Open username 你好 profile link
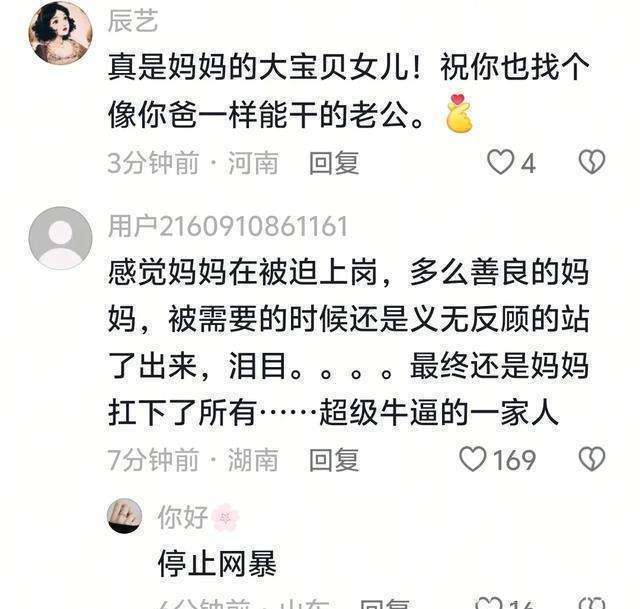This screenshot has height=609, width=640. click(x=183, y=517)
